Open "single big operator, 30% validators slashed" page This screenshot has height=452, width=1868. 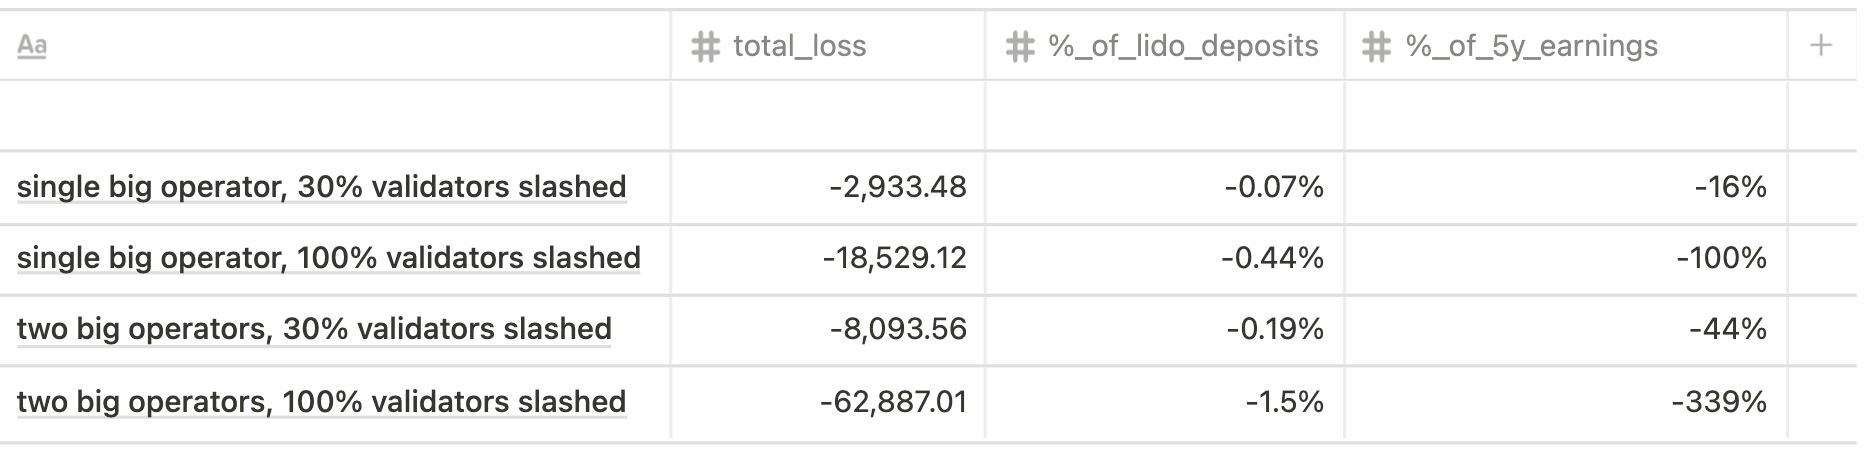click(x=322, y=187)
